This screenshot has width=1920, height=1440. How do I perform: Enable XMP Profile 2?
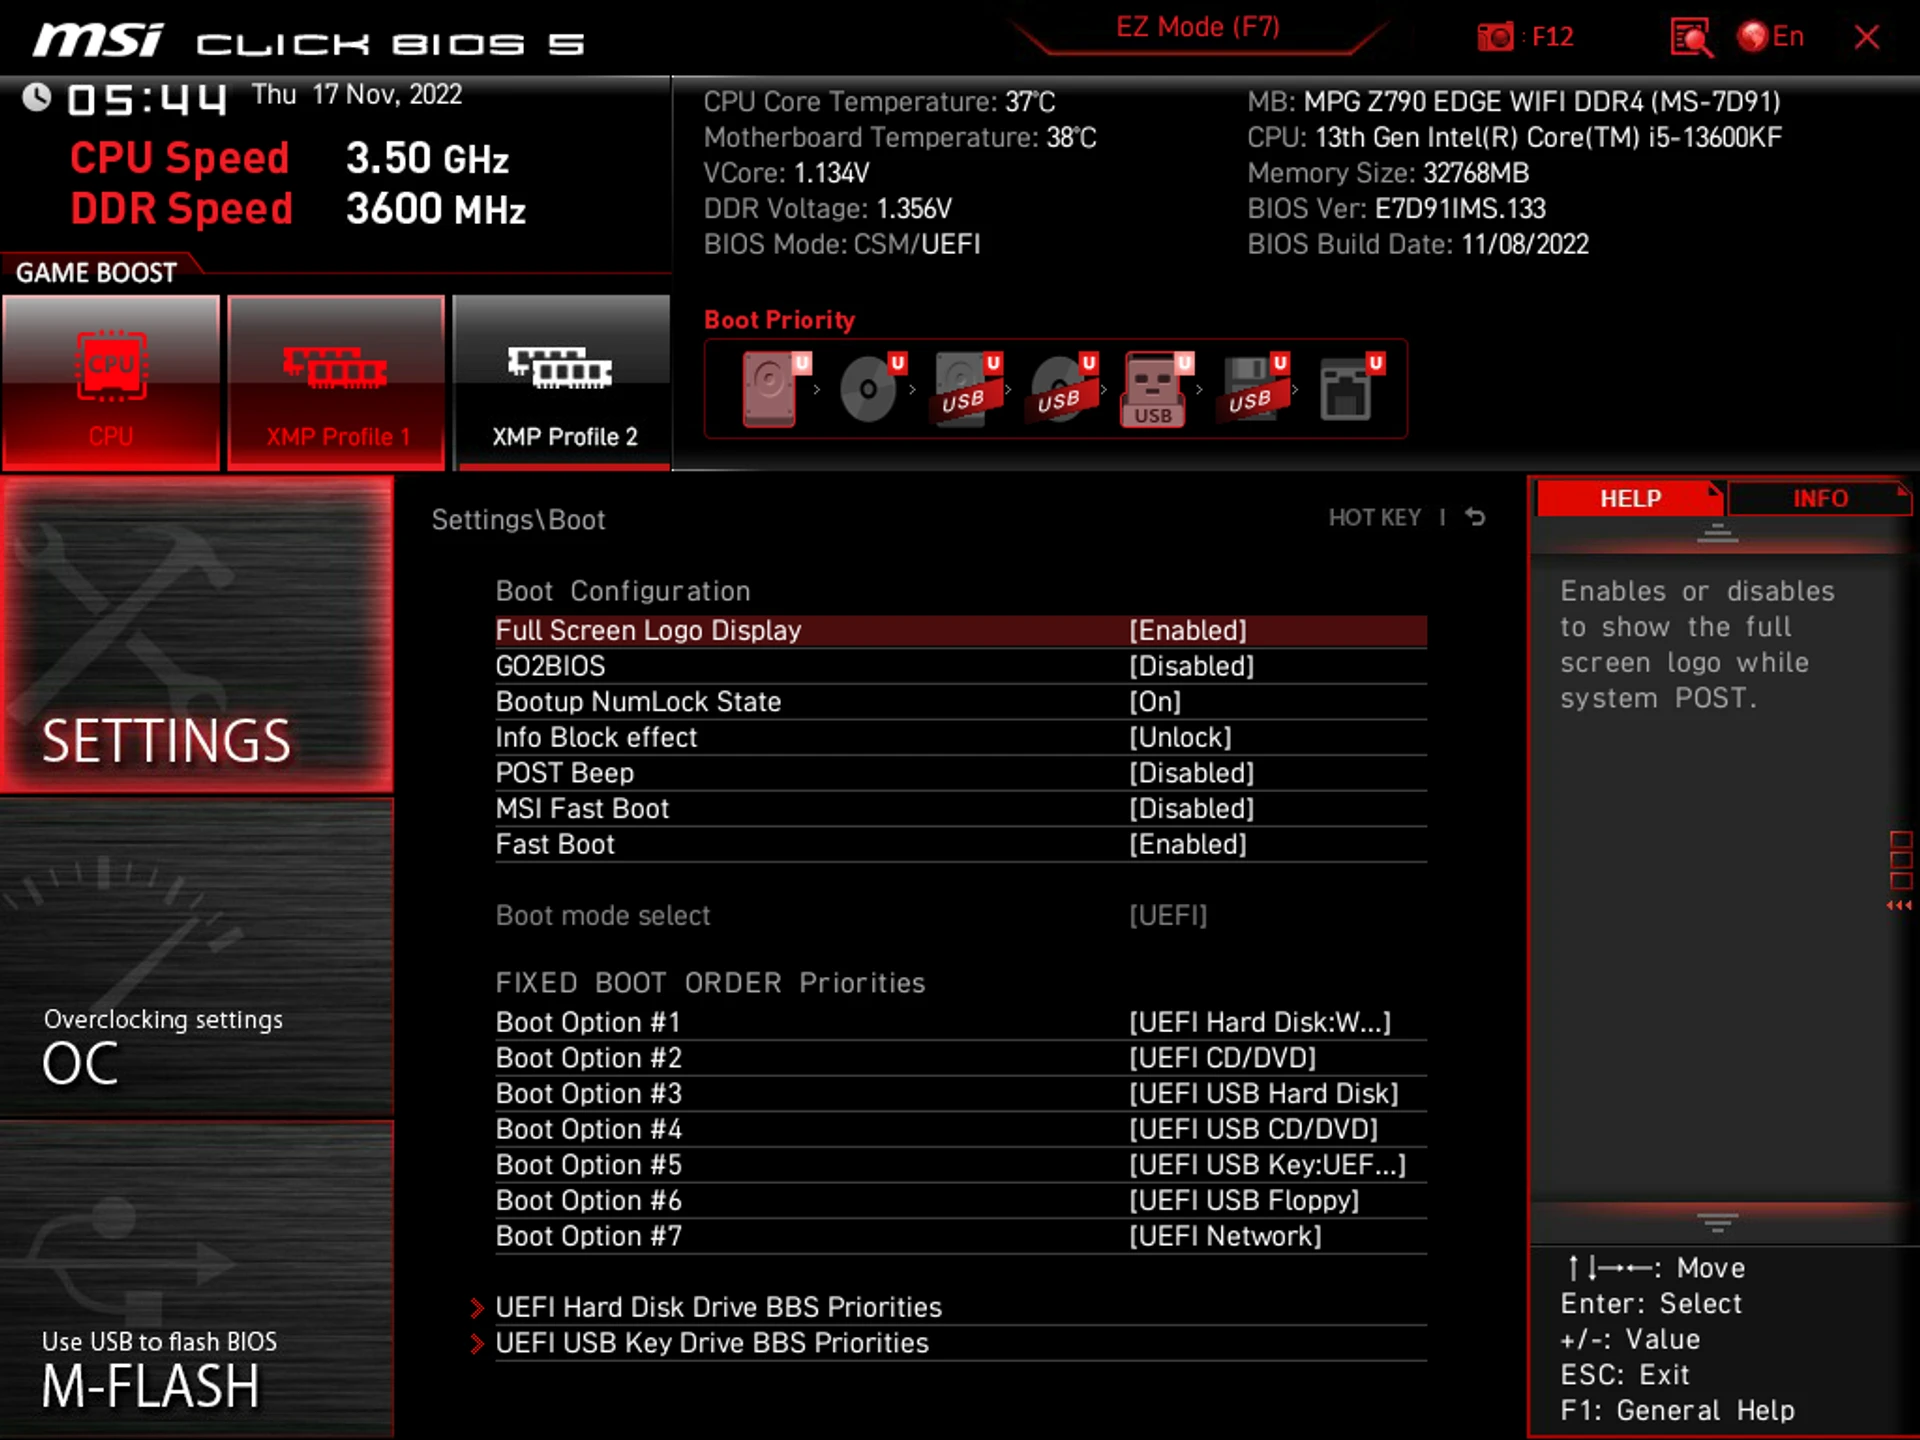pyautogui.click(x=562, y=382)
